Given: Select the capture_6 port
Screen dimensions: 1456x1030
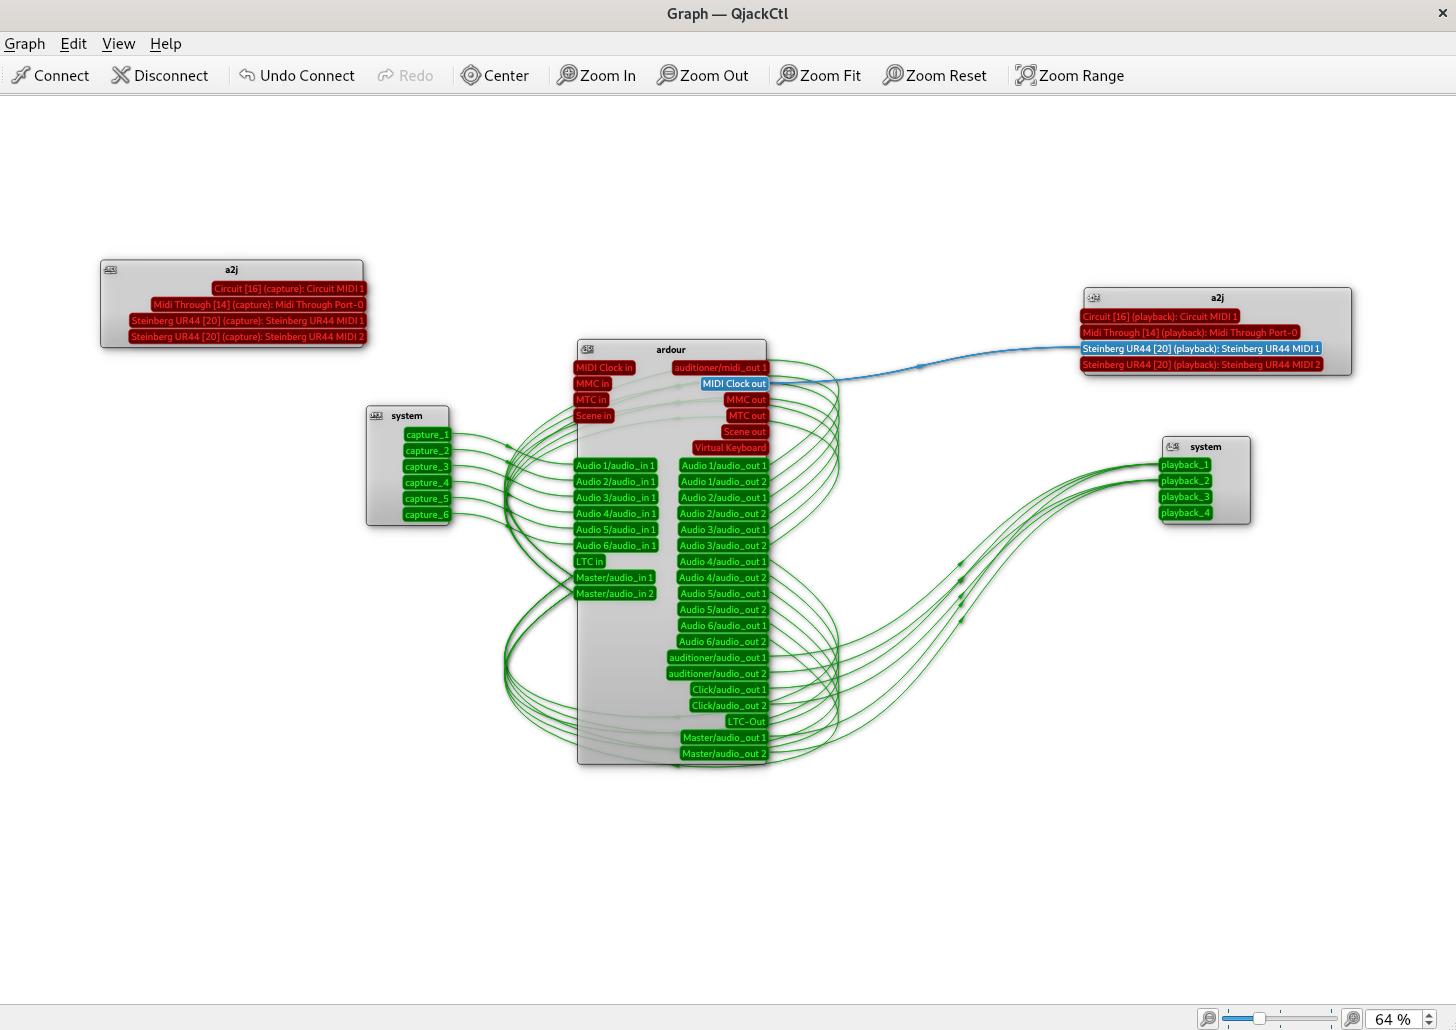Looking at the screenshot, I should [428, 514].
